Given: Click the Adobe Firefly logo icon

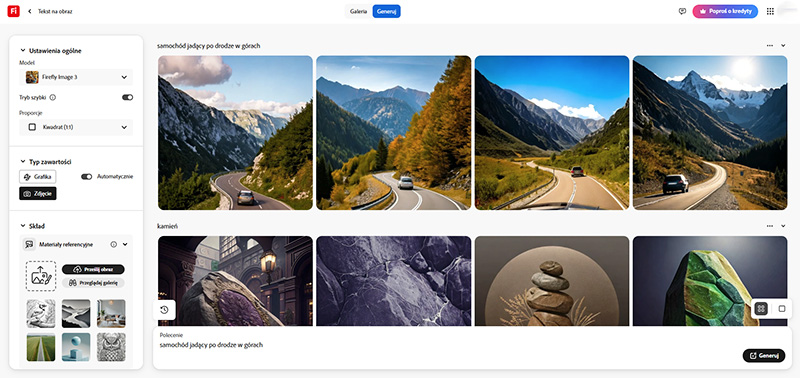Looking at the screenshot, I should [13, 11].
